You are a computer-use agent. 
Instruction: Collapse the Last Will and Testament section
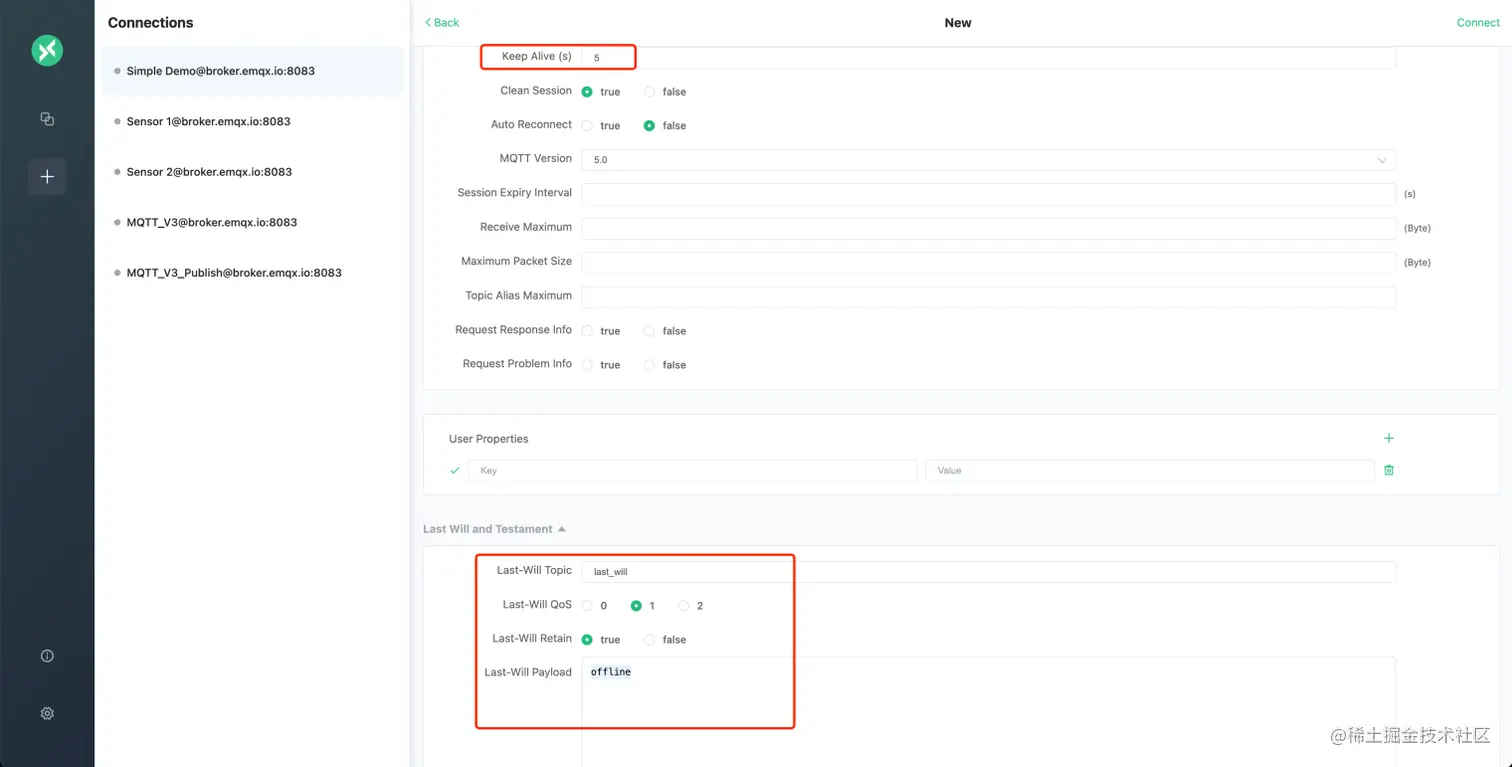494,529
